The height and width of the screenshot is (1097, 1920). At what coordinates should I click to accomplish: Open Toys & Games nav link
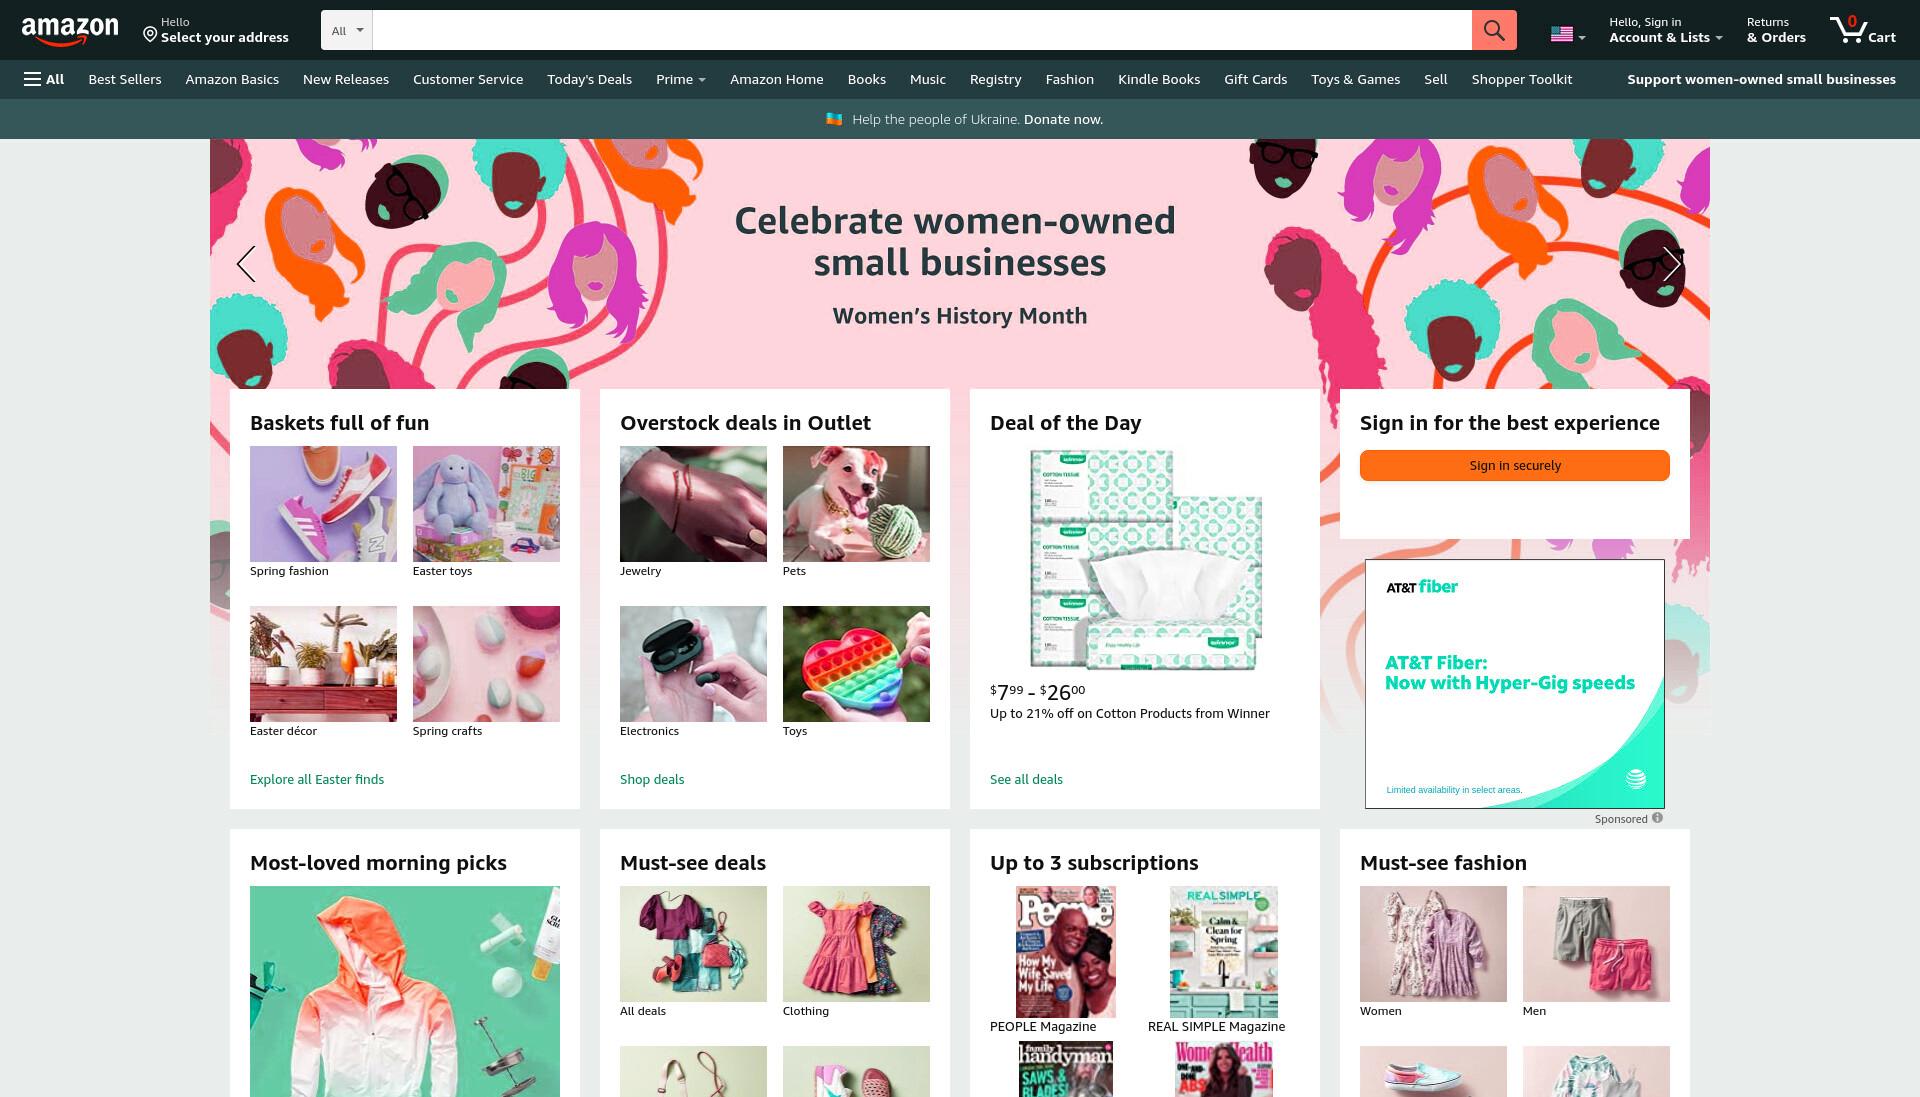[1356, 79]
